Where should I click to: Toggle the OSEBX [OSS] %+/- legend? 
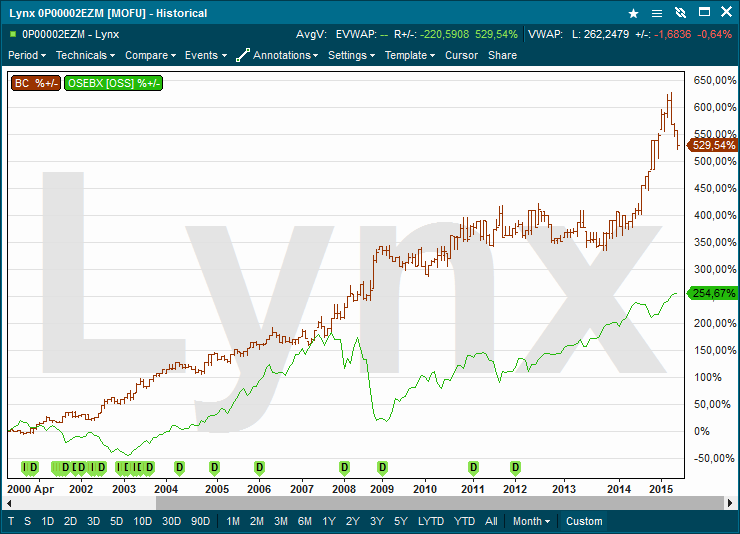pos(113,83)
